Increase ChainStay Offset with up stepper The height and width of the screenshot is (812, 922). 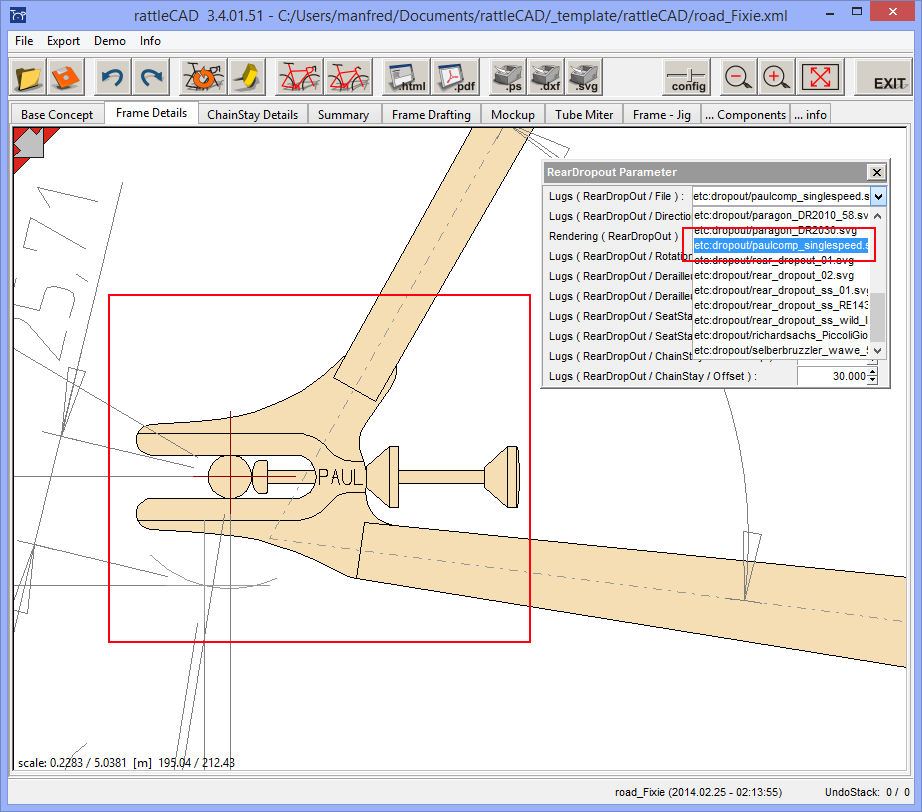click(873, 372)
